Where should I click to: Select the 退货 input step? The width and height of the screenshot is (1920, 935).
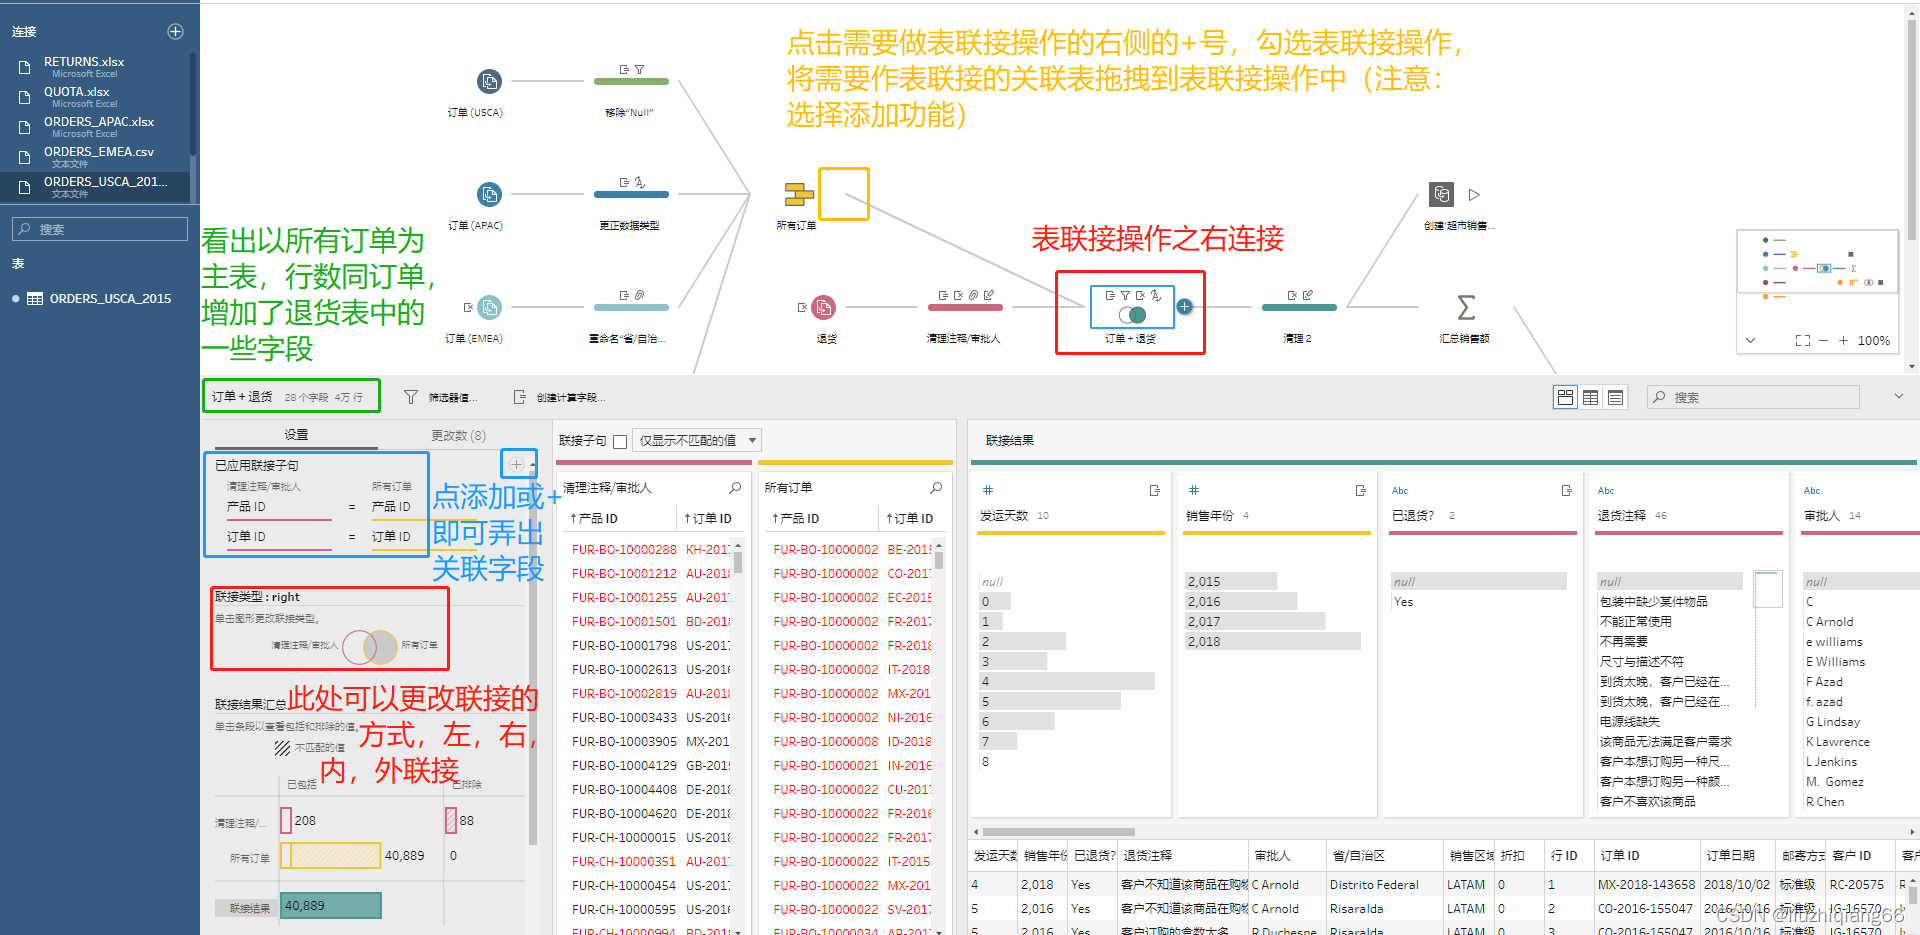point(823,307)
